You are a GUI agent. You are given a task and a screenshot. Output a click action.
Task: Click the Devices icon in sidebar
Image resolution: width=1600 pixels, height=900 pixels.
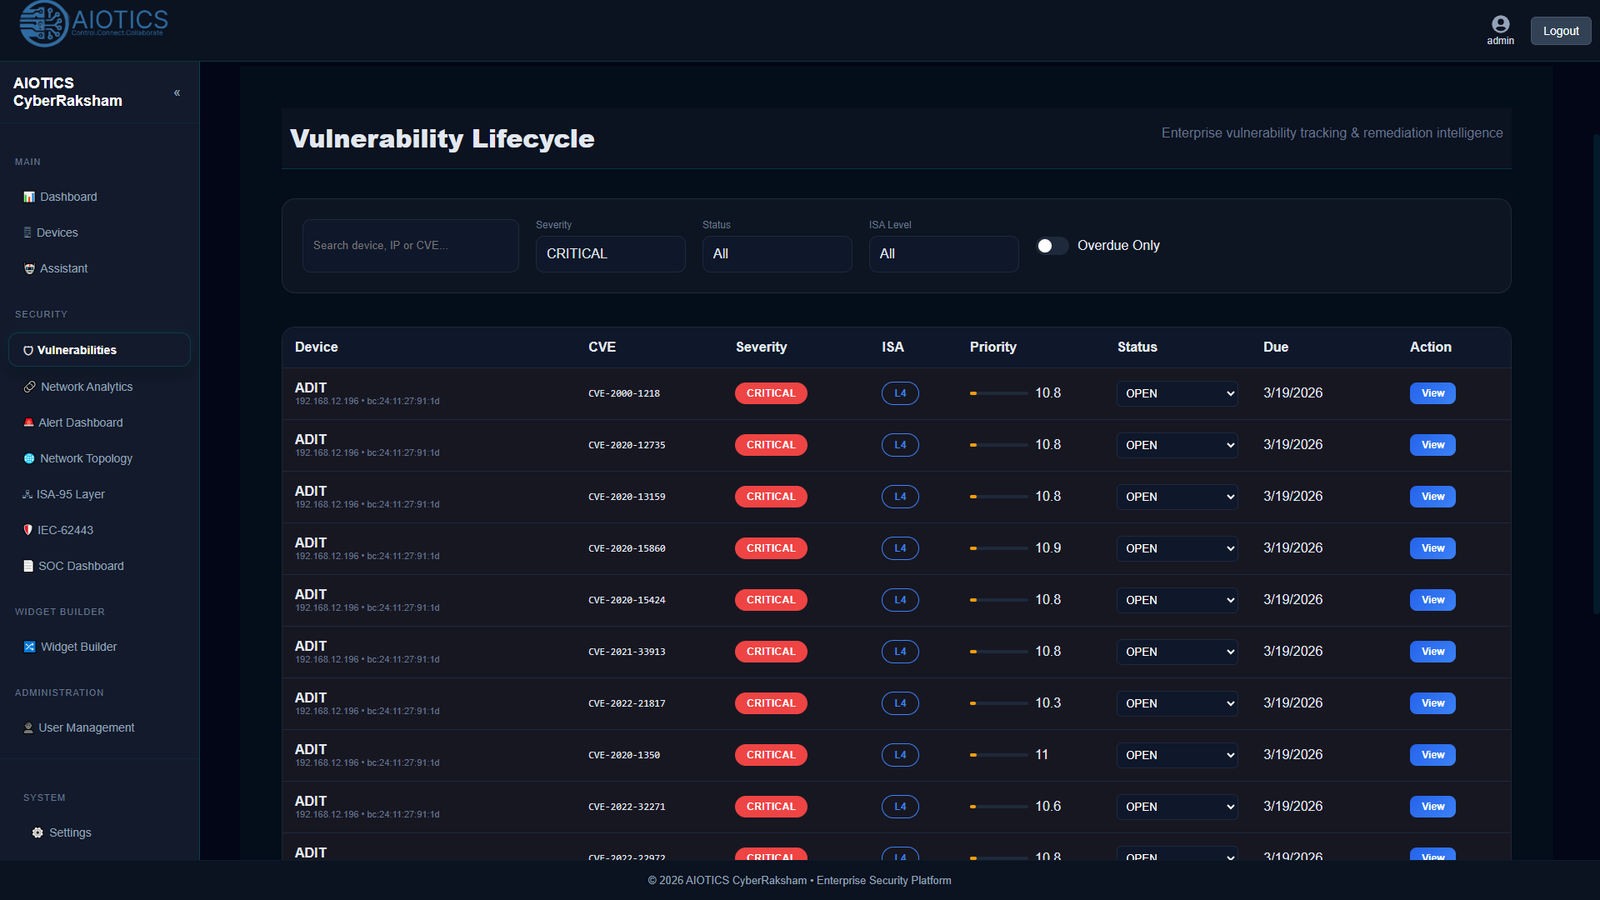tap(27, 233)
